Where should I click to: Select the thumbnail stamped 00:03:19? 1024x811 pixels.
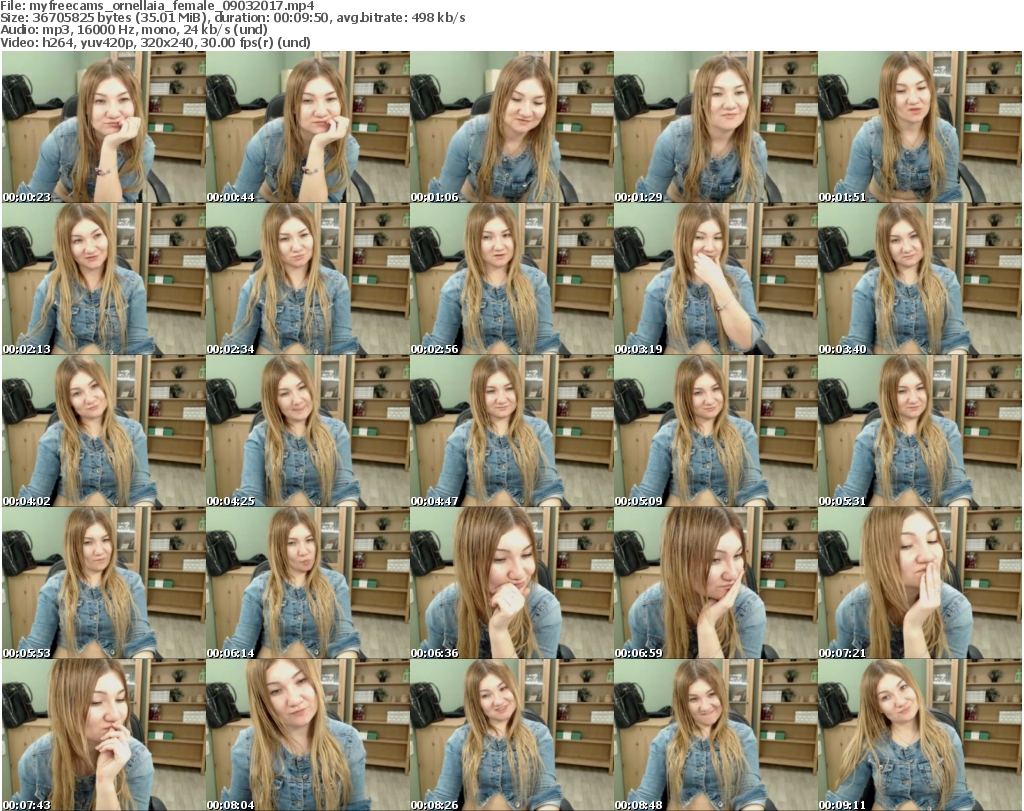(x=715, y=279)
